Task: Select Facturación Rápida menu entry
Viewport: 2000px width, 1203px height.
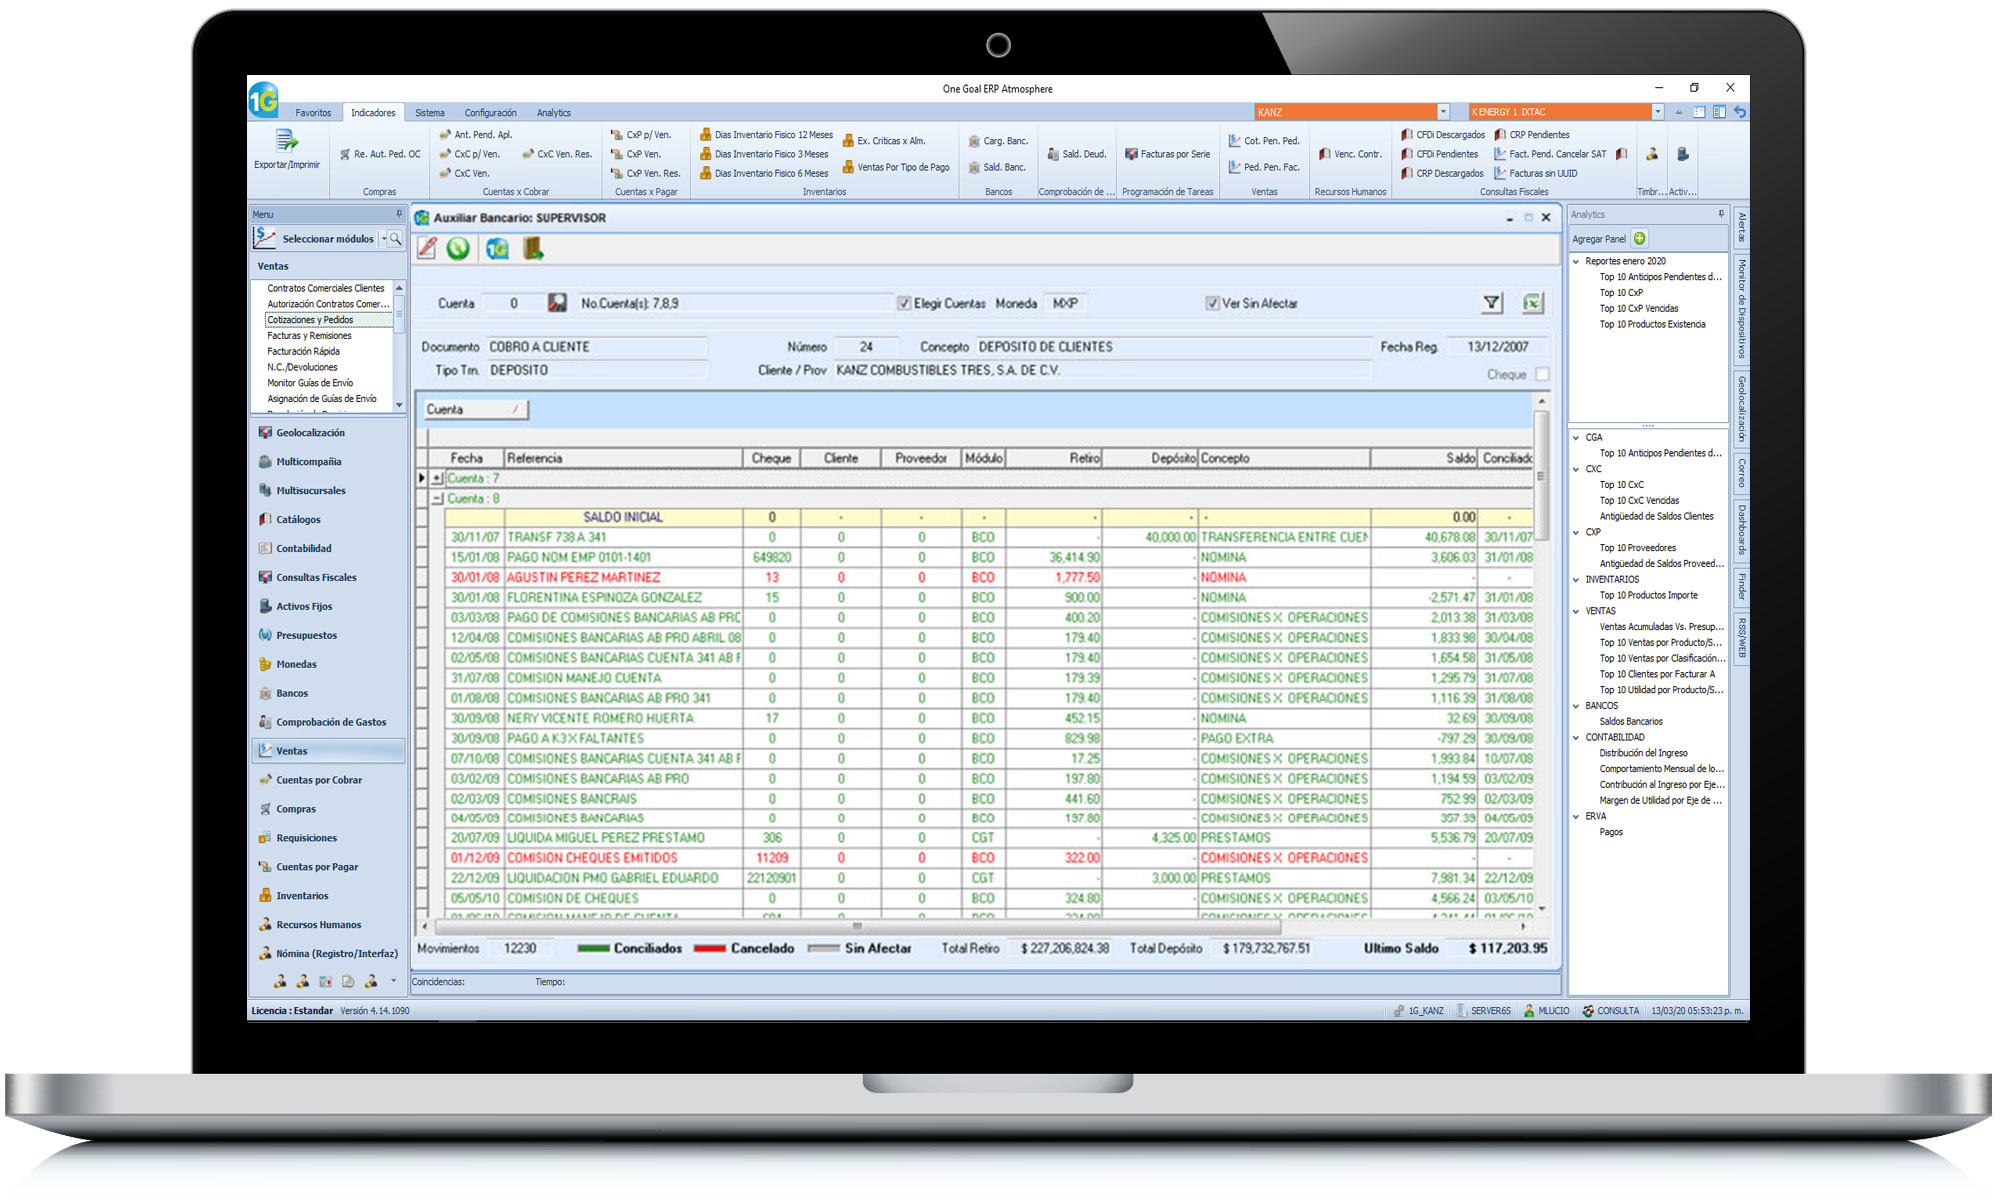Action: point(303,352)
